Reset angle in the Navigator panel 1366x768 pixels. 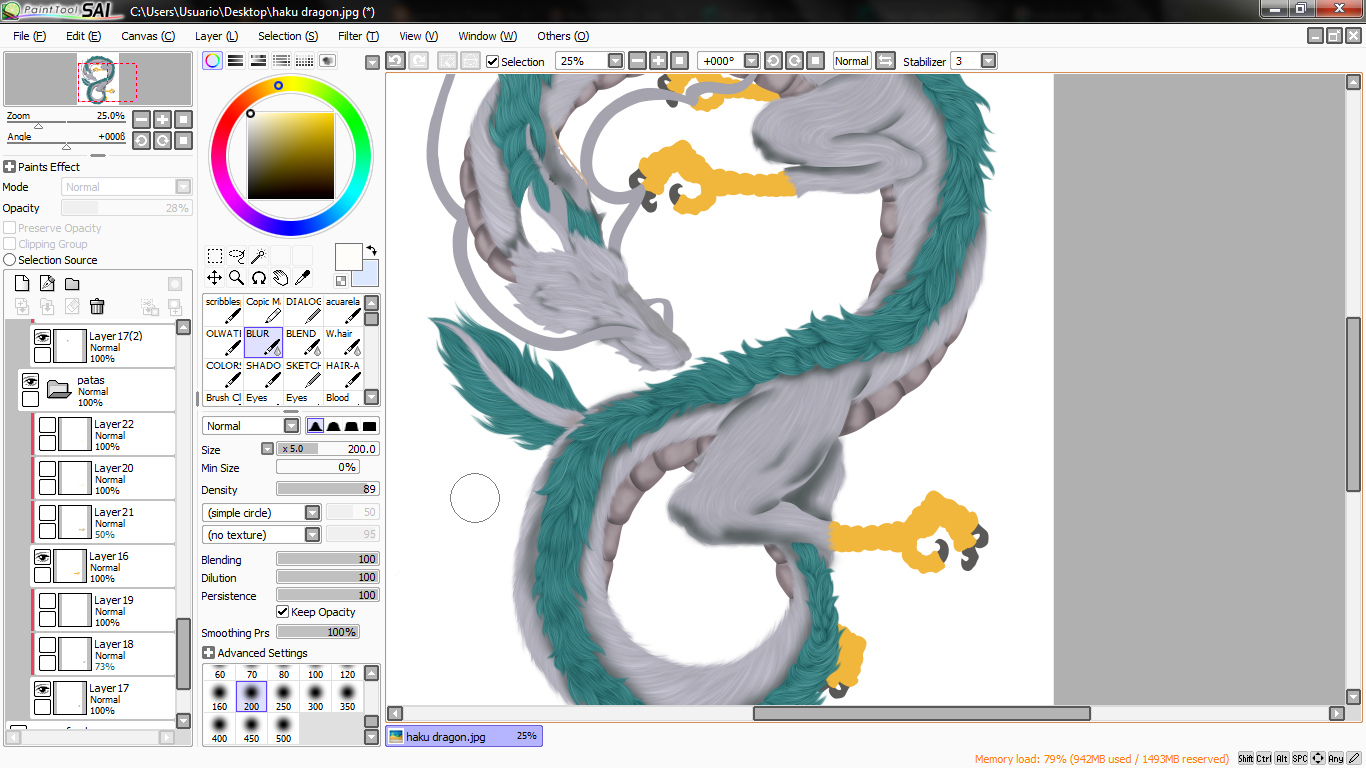tap(183, 141)
